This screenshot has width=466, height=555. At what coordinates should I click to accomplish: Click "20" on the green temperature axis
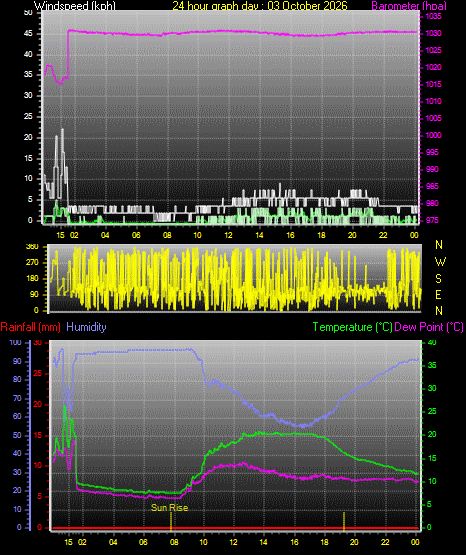[x=432, y=435]
